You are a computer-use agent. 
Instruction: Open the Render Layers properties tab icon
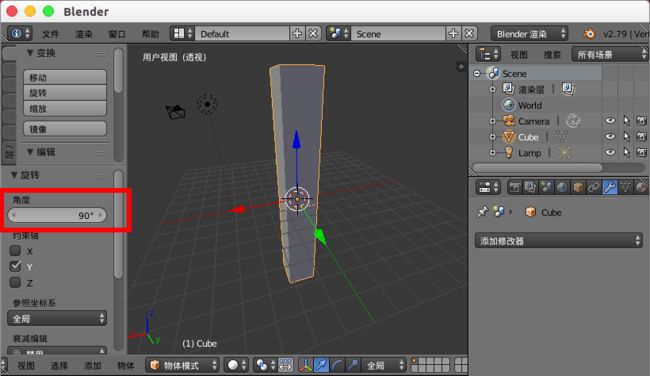coord(530,187)
